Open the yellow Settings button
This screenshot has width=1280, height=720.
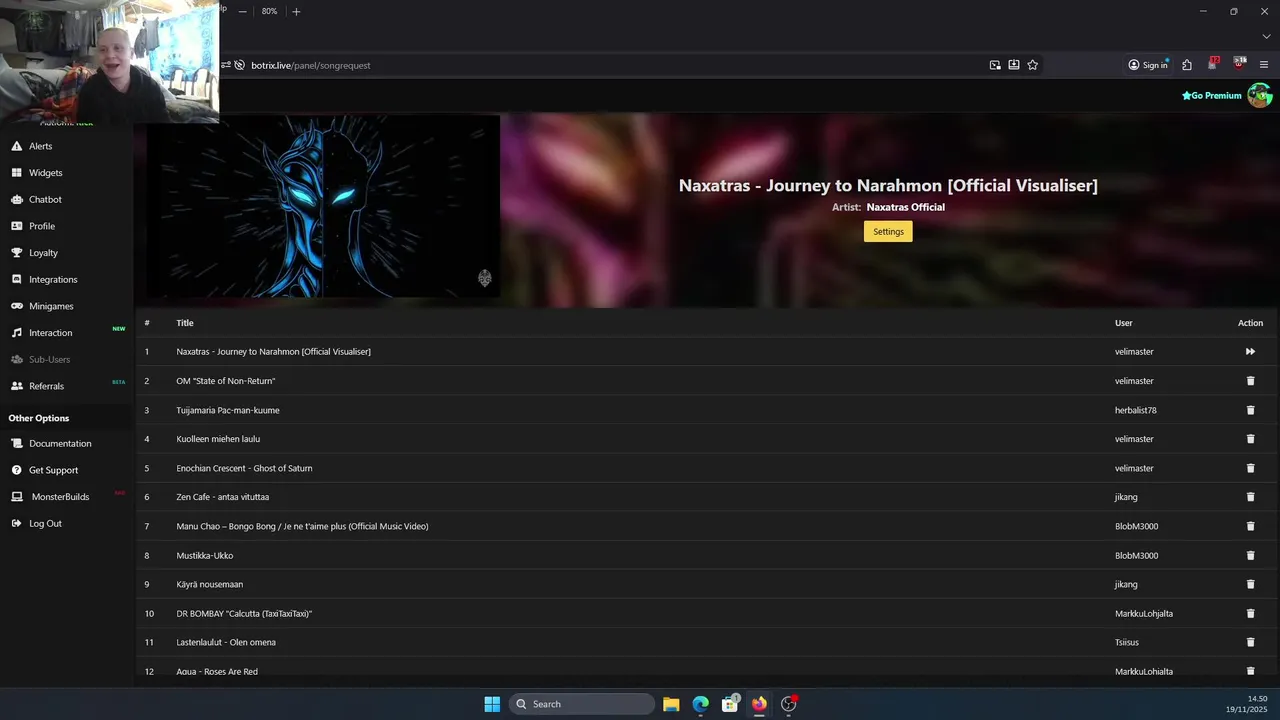[x=888, y=231]
